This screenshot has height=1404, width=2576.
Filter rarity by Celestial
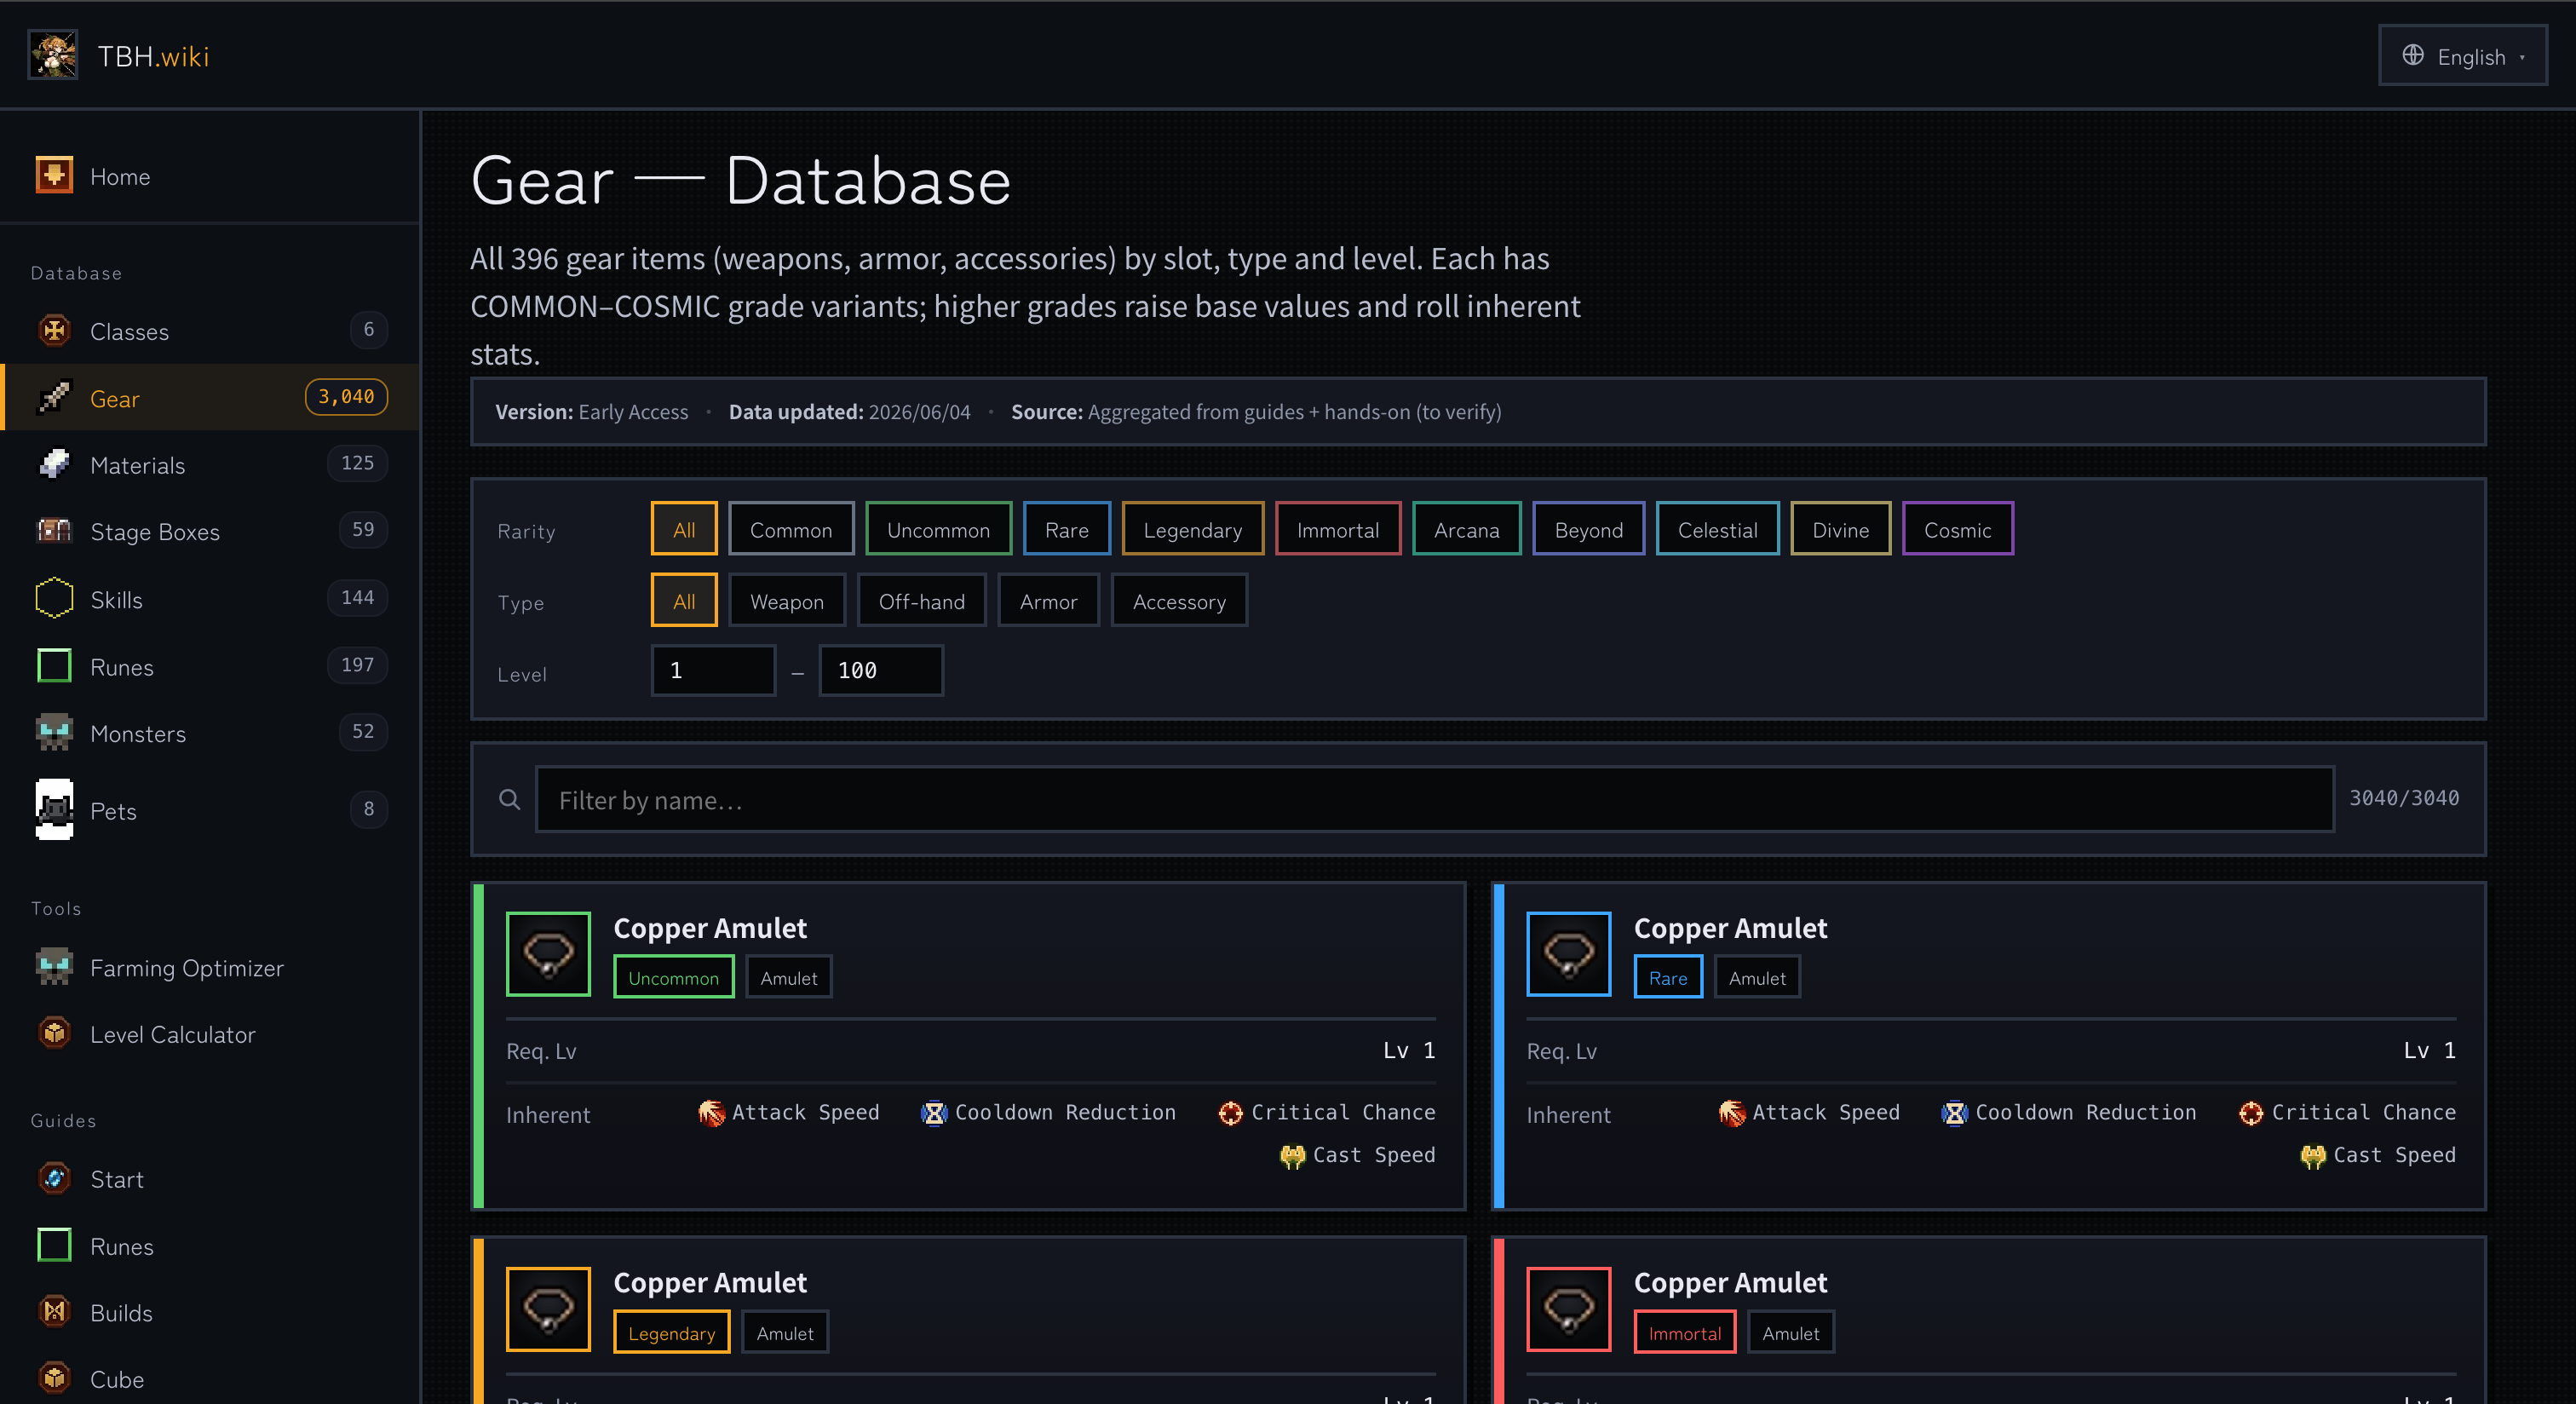1717,529
